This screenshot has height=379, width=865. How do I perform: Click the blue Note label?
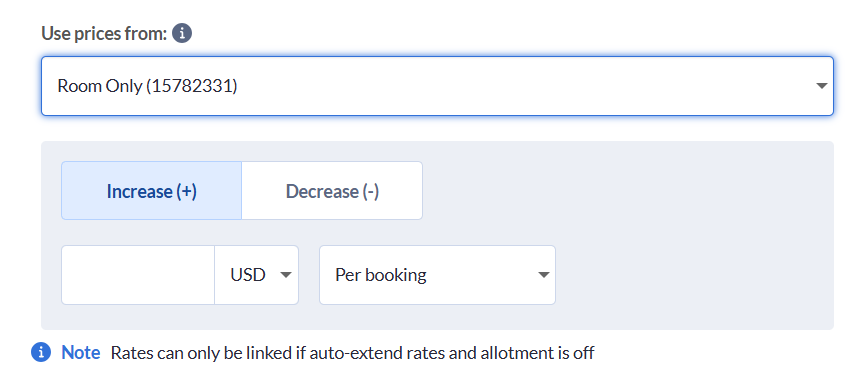click(x=81, y=352)
